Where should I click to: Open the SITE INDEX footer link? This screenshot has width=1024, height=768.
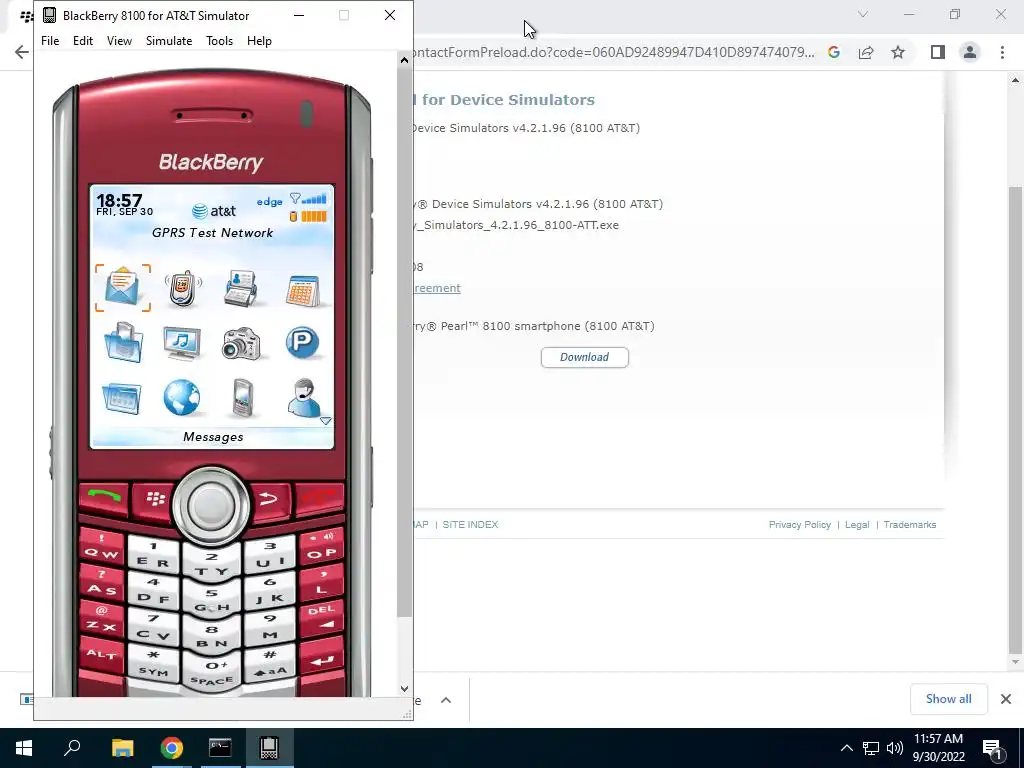pyautogui.click(x=470, y=524)
